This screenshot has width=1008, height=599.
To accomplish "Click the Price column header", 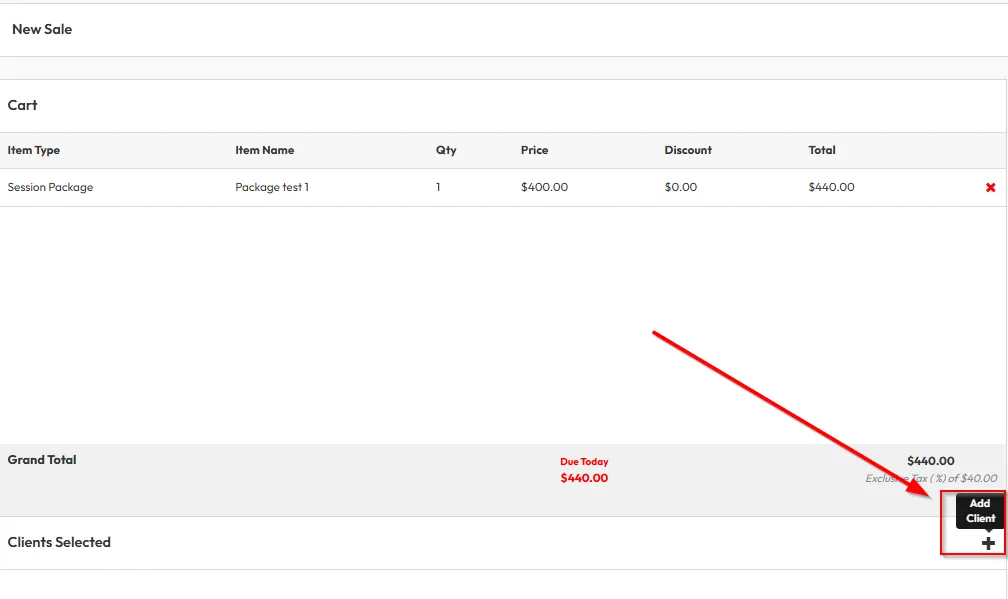I will tap(534, 150).
